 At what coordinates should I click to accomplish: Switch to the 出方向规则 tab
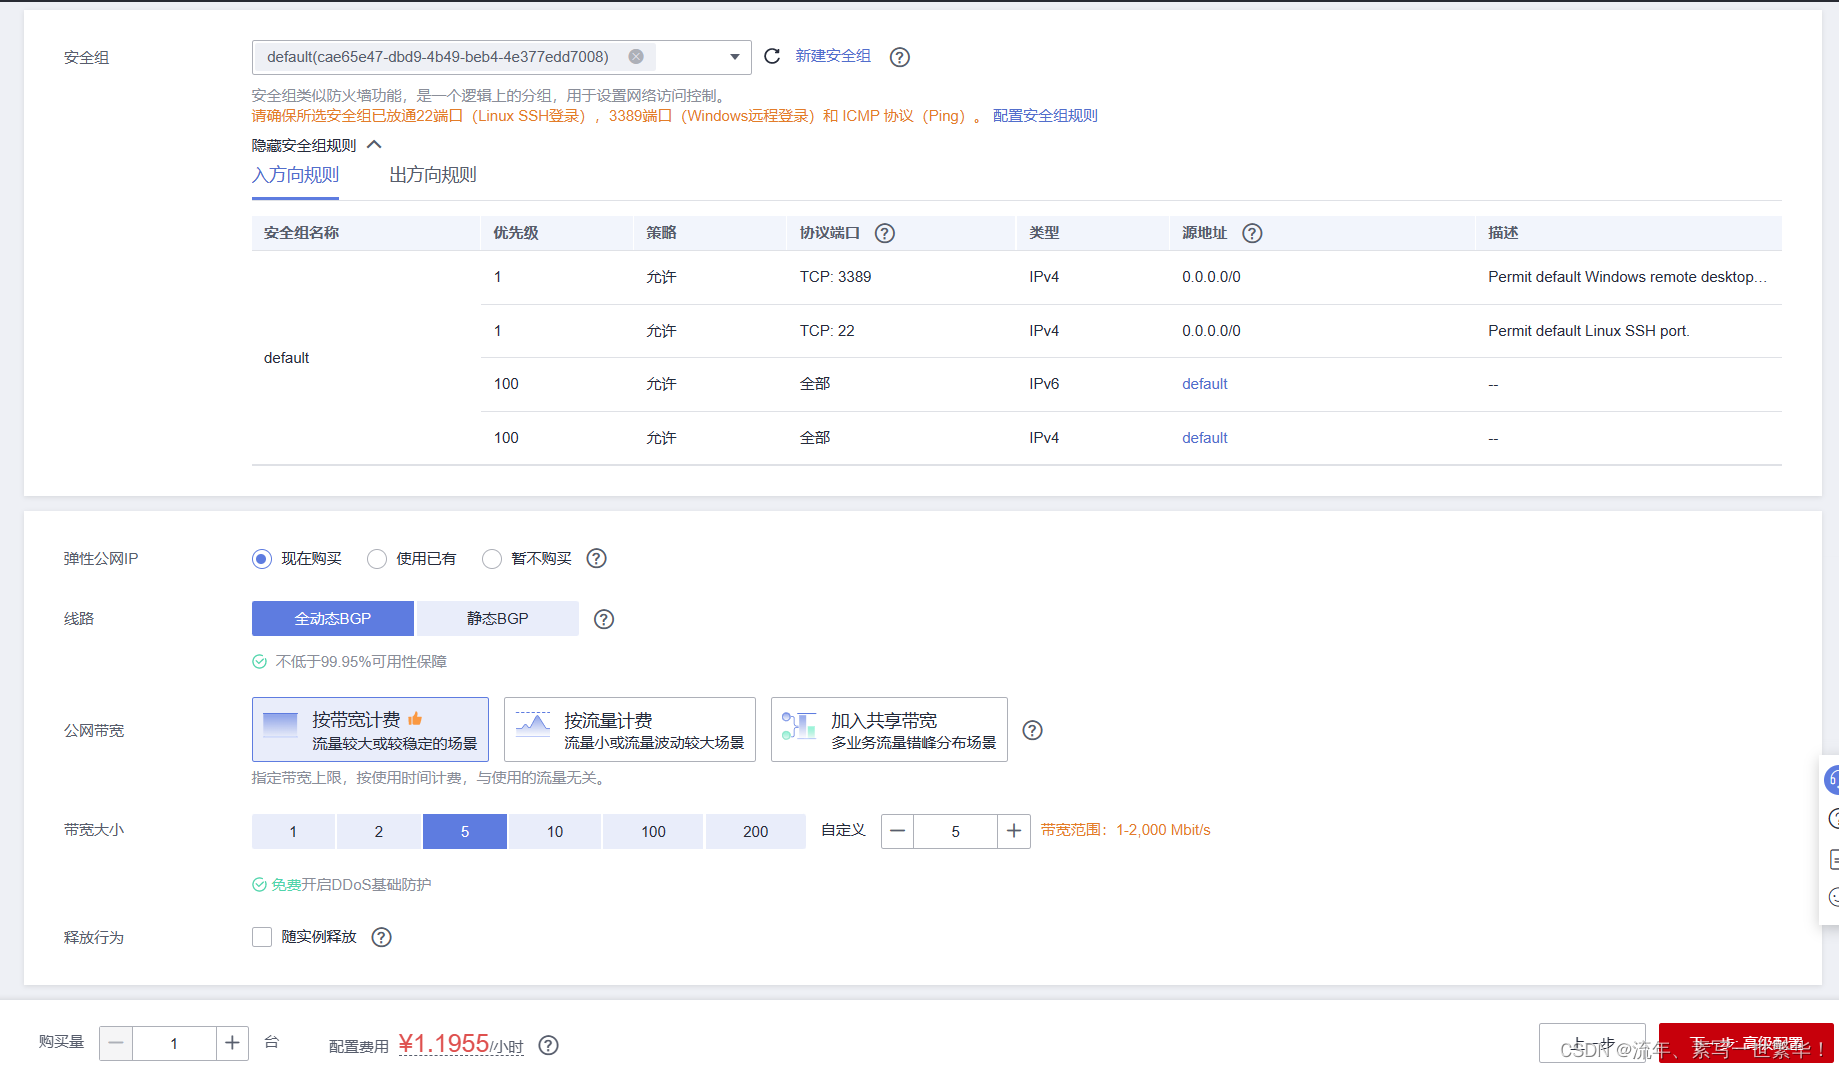[432, 174]
